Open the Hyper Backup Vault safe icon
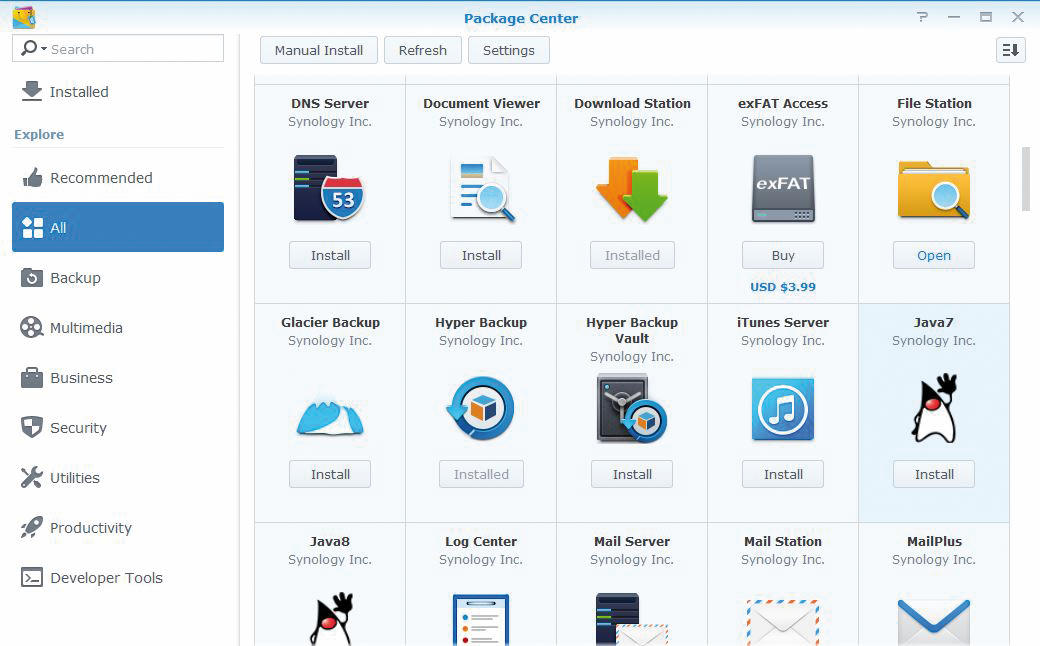 [631, 409]
